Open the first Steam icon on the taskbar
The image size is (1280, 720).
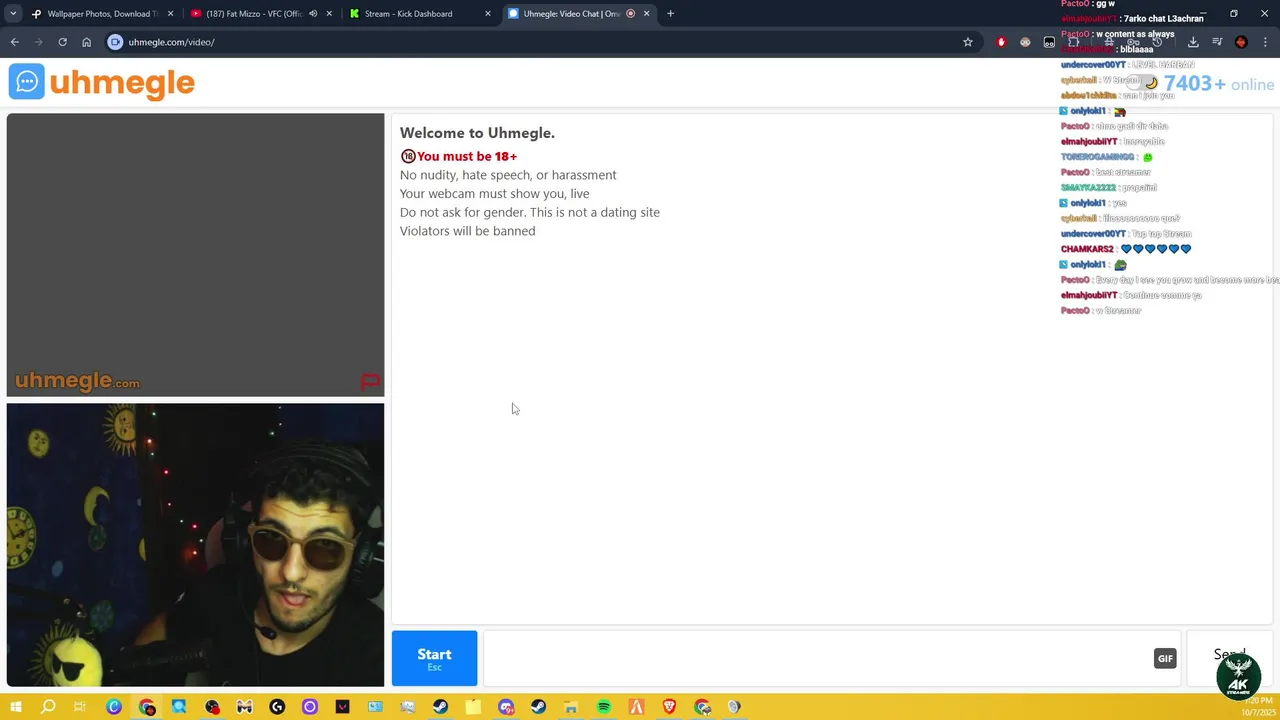click(440, 707)
